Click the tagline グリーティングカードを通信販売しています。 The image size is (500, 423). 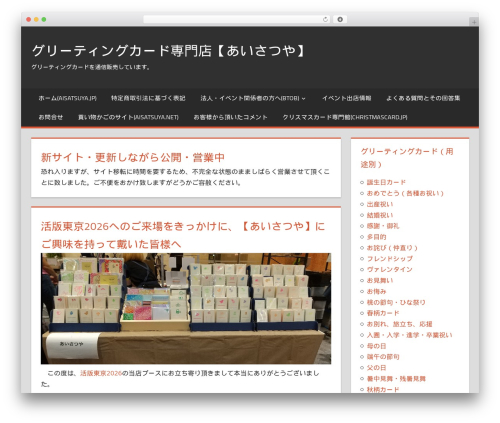point(91,67)
